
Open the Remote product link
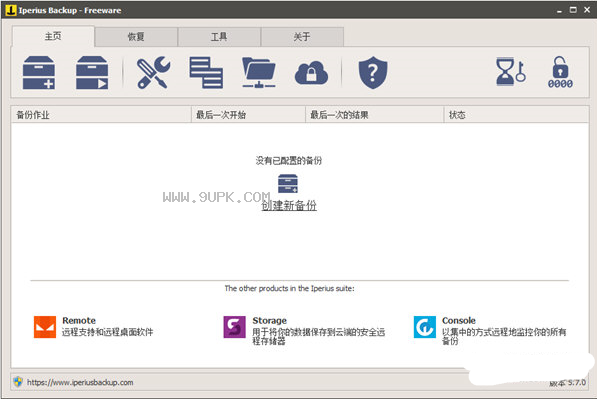[x=79, y=320]
